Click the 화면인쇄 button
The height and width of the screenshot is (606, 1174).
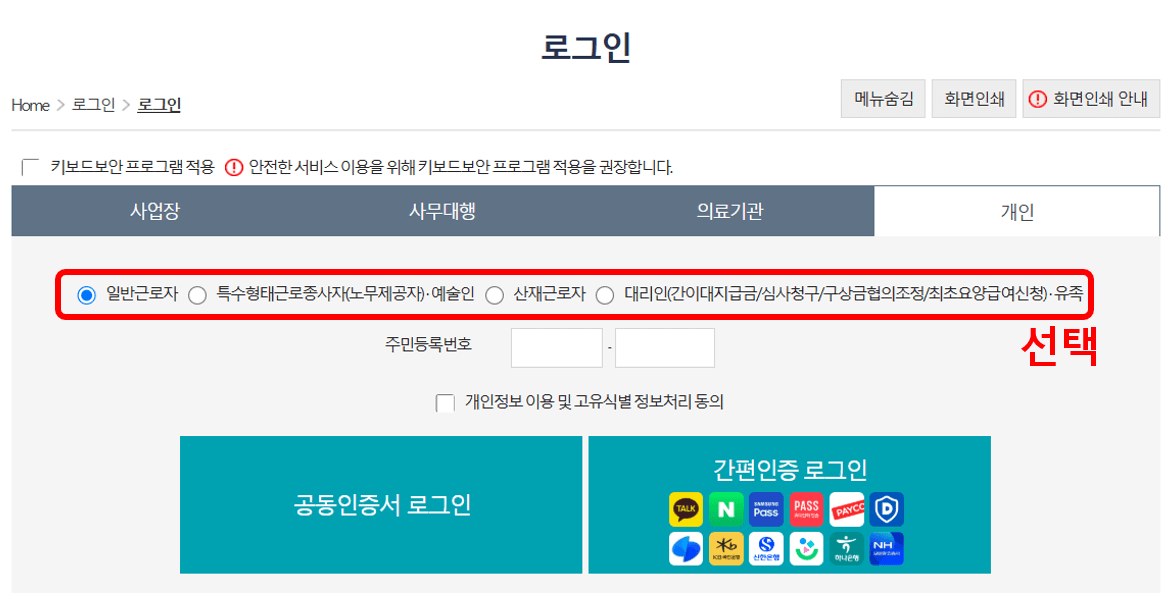973,98
